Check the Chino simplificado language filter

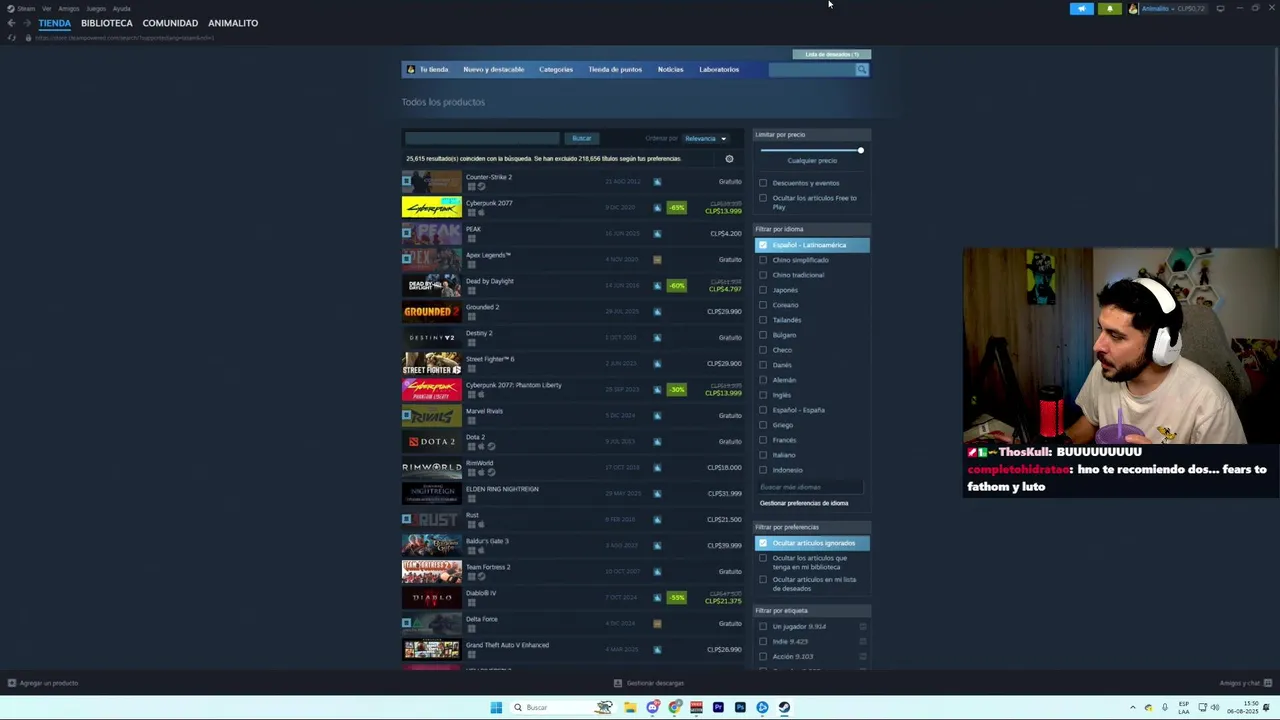763,260
